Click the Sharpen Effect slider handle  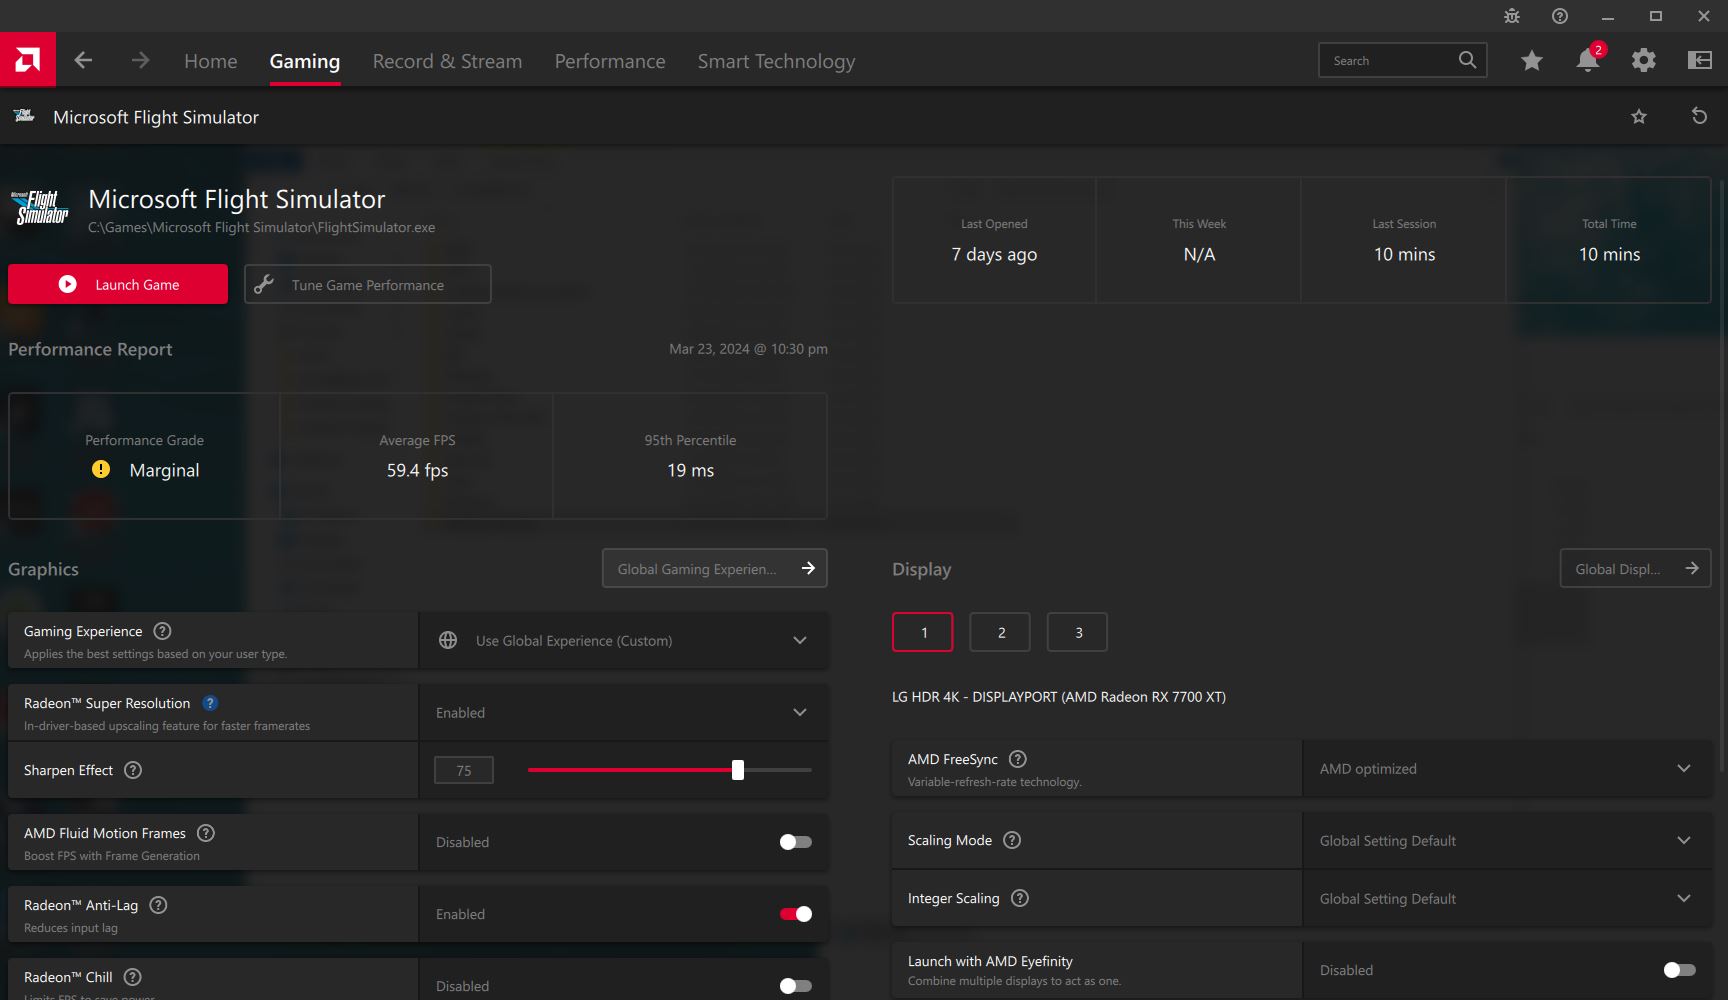coord(738,770)
